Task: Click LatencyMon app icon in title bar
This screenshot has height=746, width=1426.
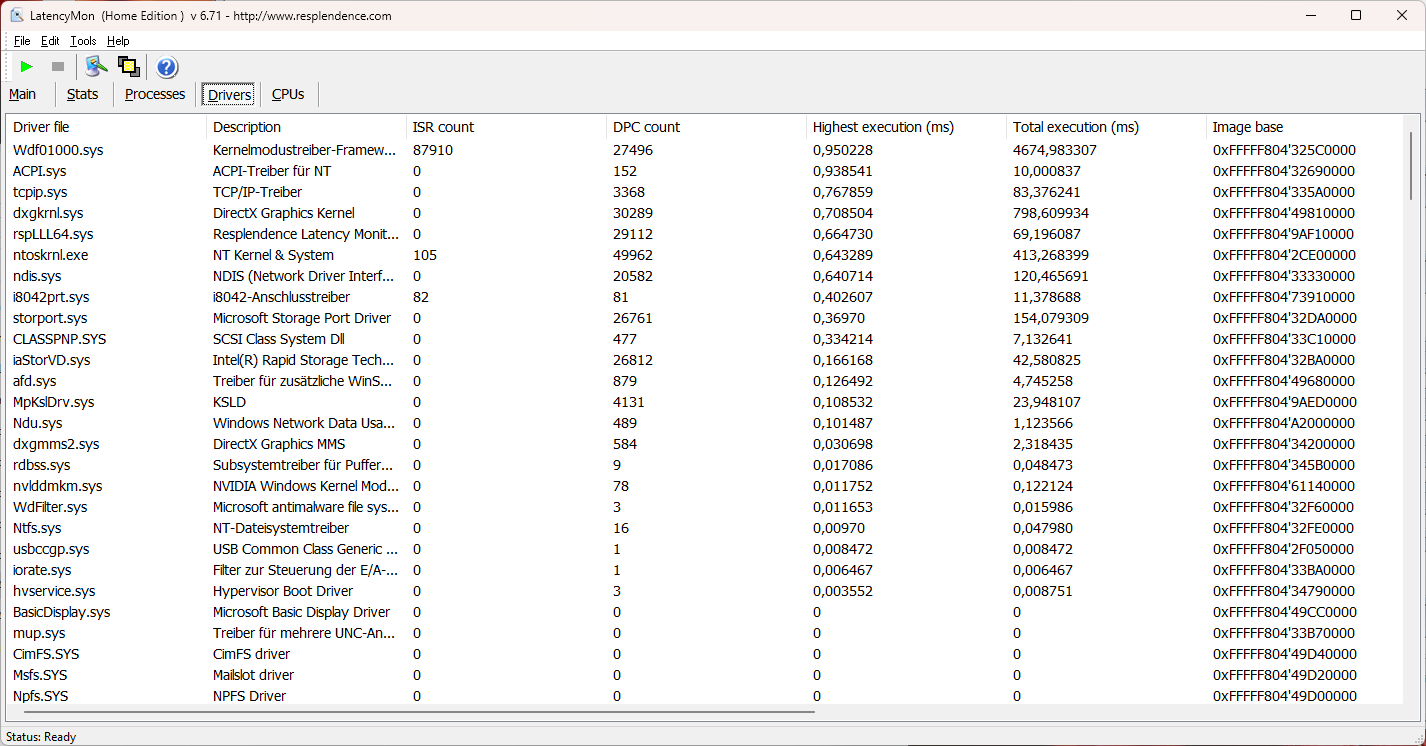Action: coord(17,16)
